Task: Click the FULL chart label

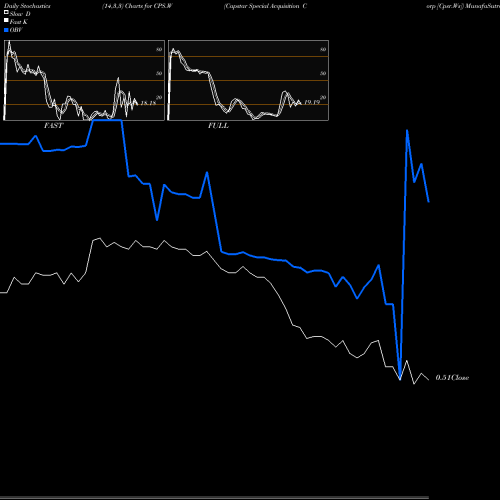Action: pyautogui.click(x=218, y=126)
